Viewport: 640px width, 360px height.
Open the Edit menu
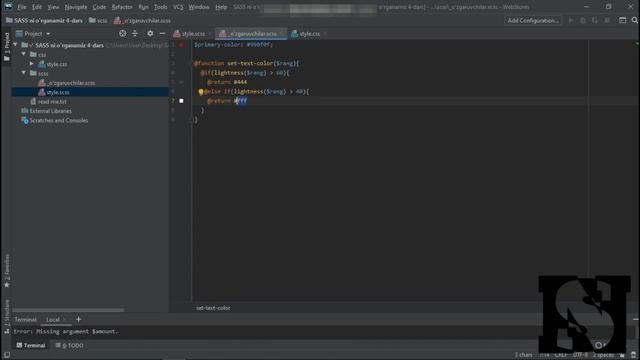tap(37, 7)
